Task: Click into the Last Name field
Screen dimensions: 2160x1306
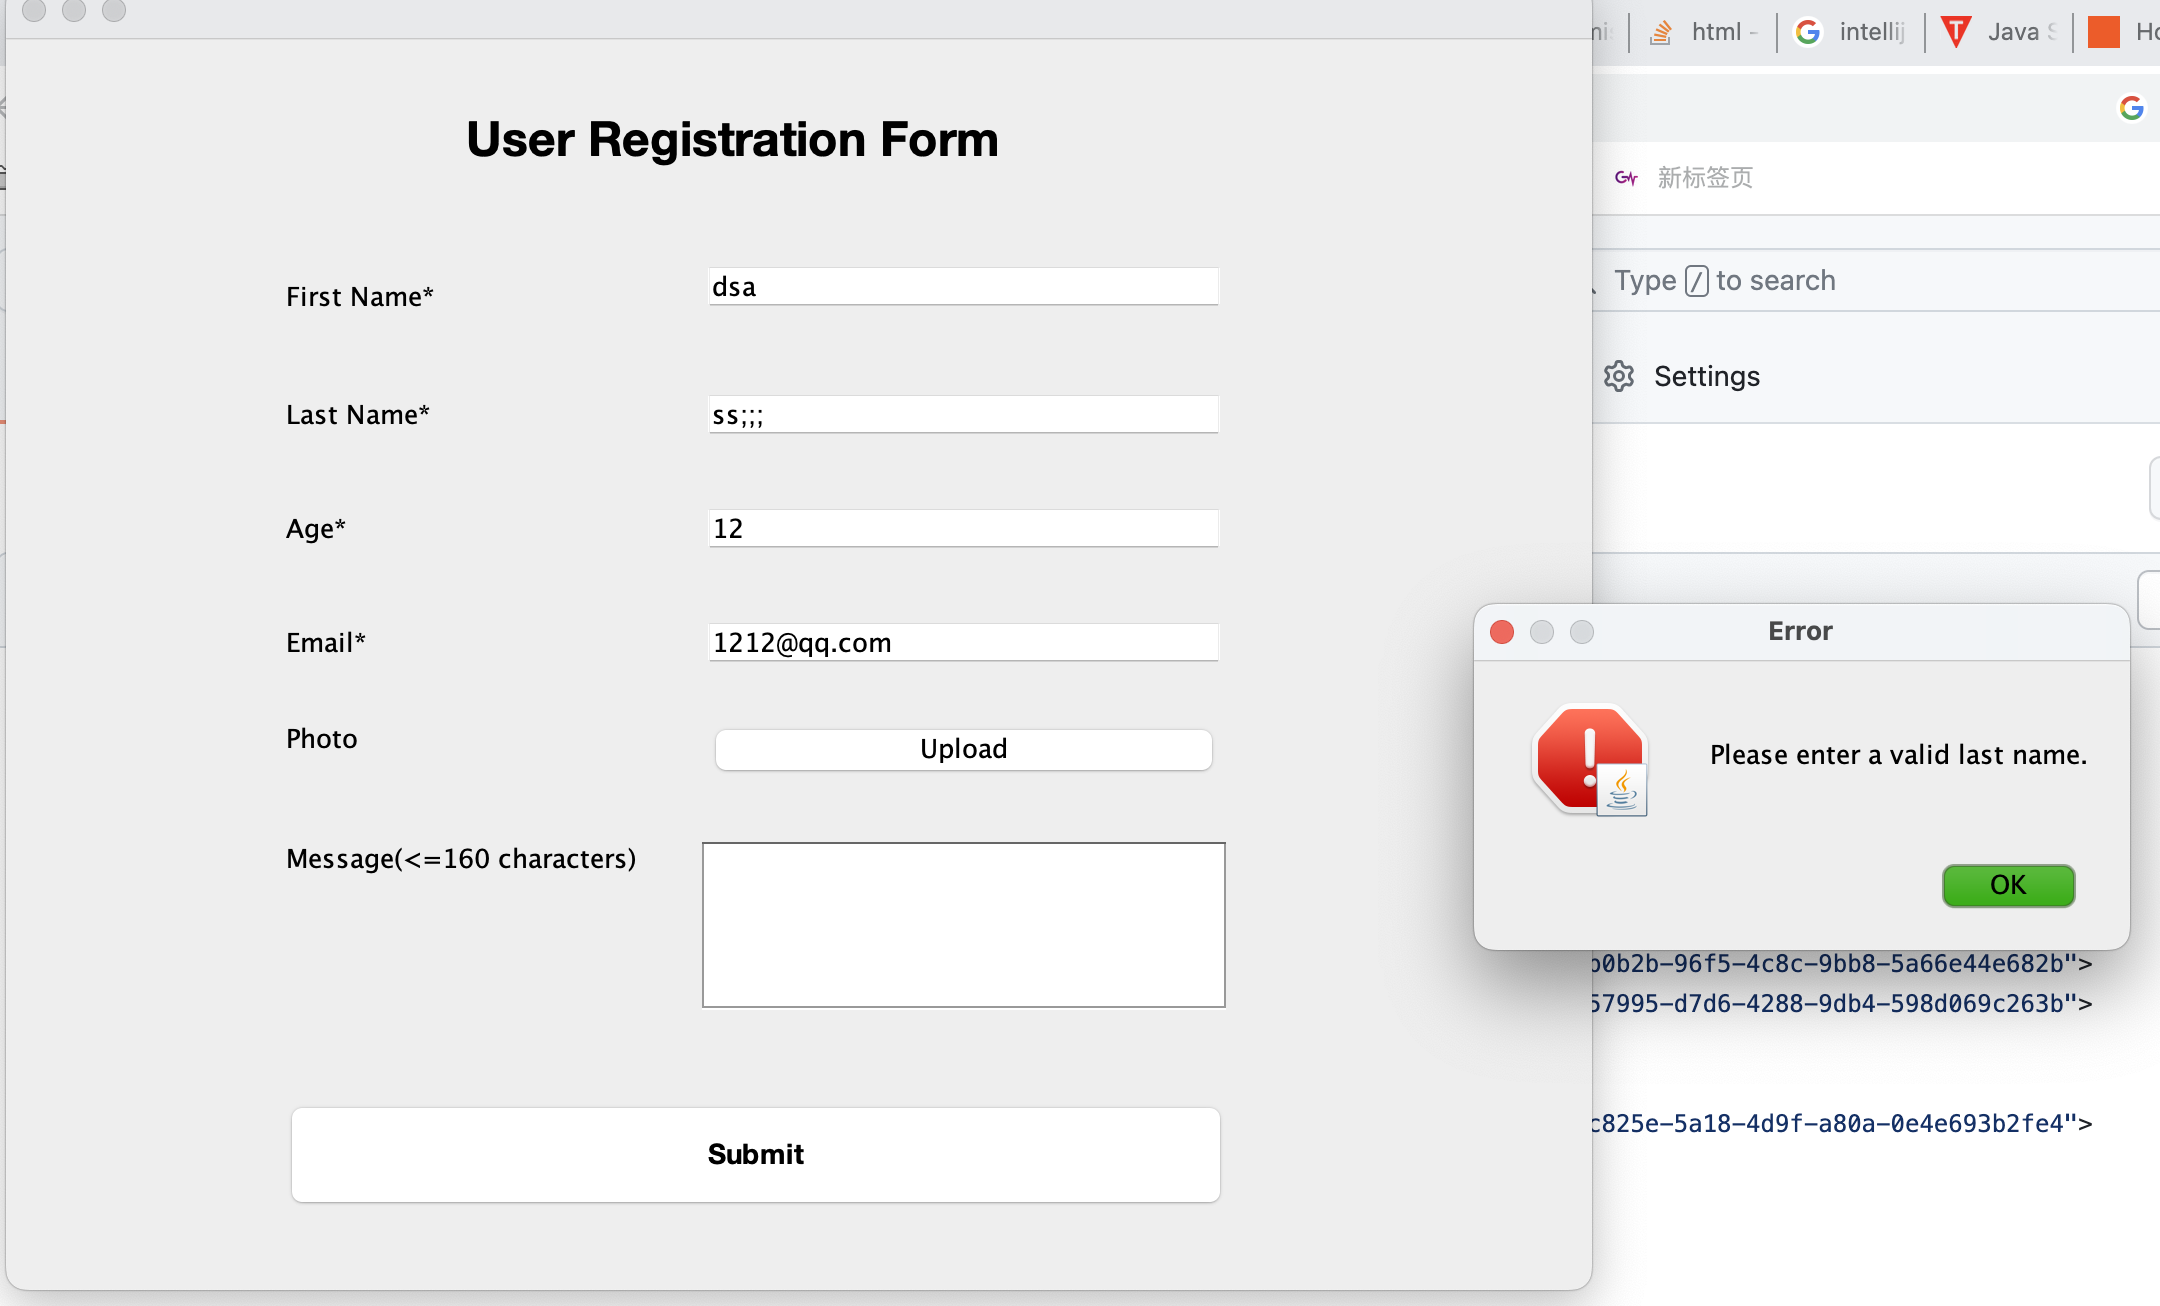Action: [963, 415]
